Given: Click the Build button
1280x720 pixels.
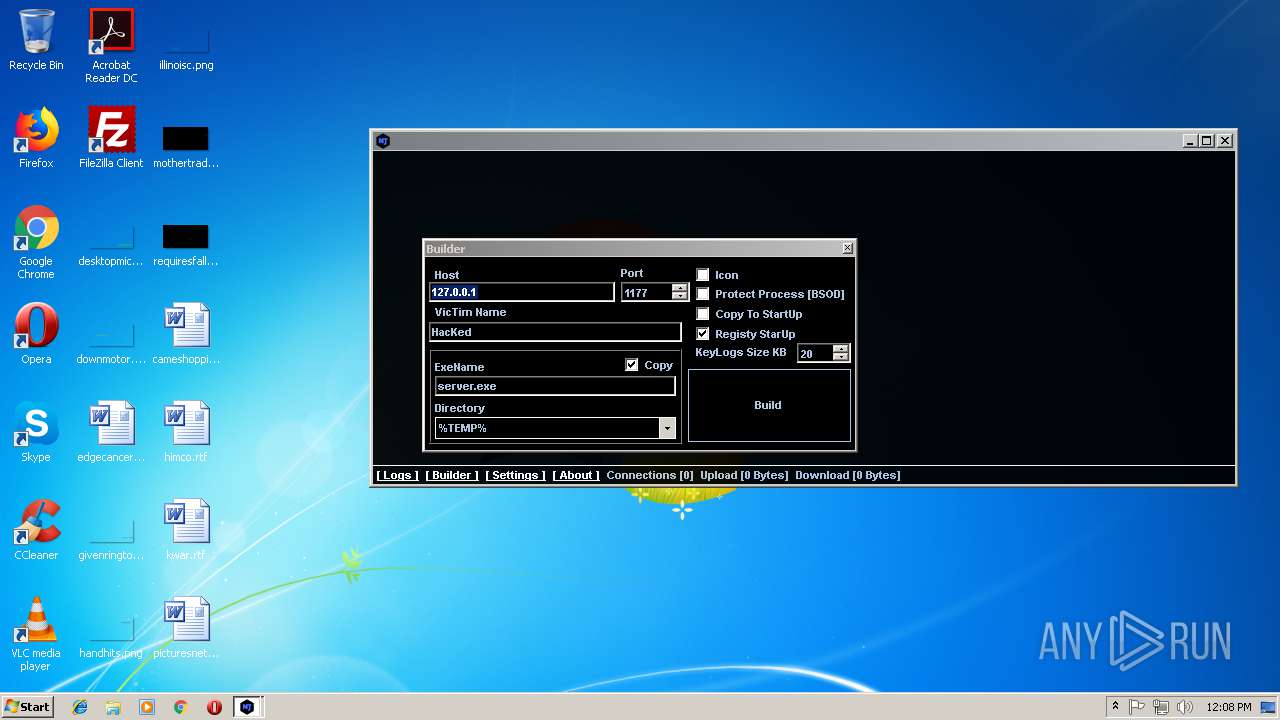Looking at the screenshot, I should pyautogui.click(x=769, y=405).
